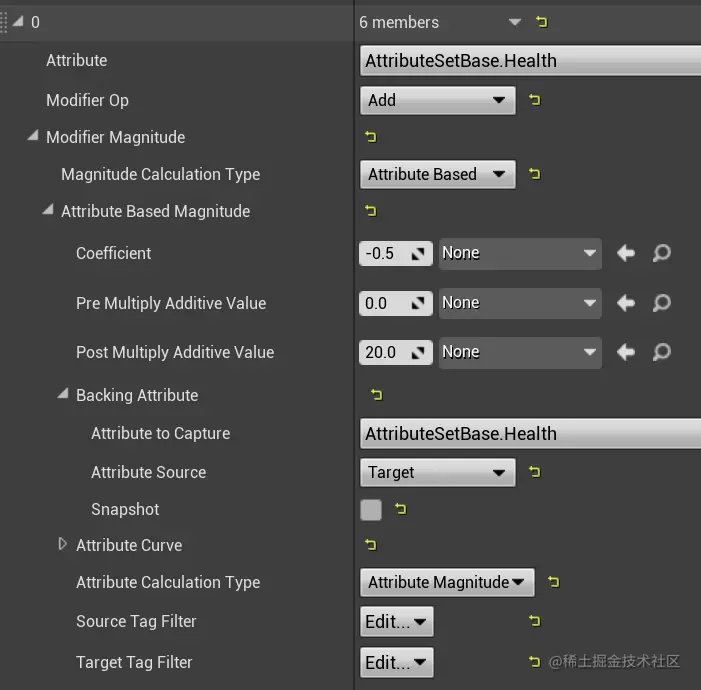Open the Target Tag Filter Edit button
Image resolution: width=701 pixels, height=690 pixels.
click(x=396, y=662)
